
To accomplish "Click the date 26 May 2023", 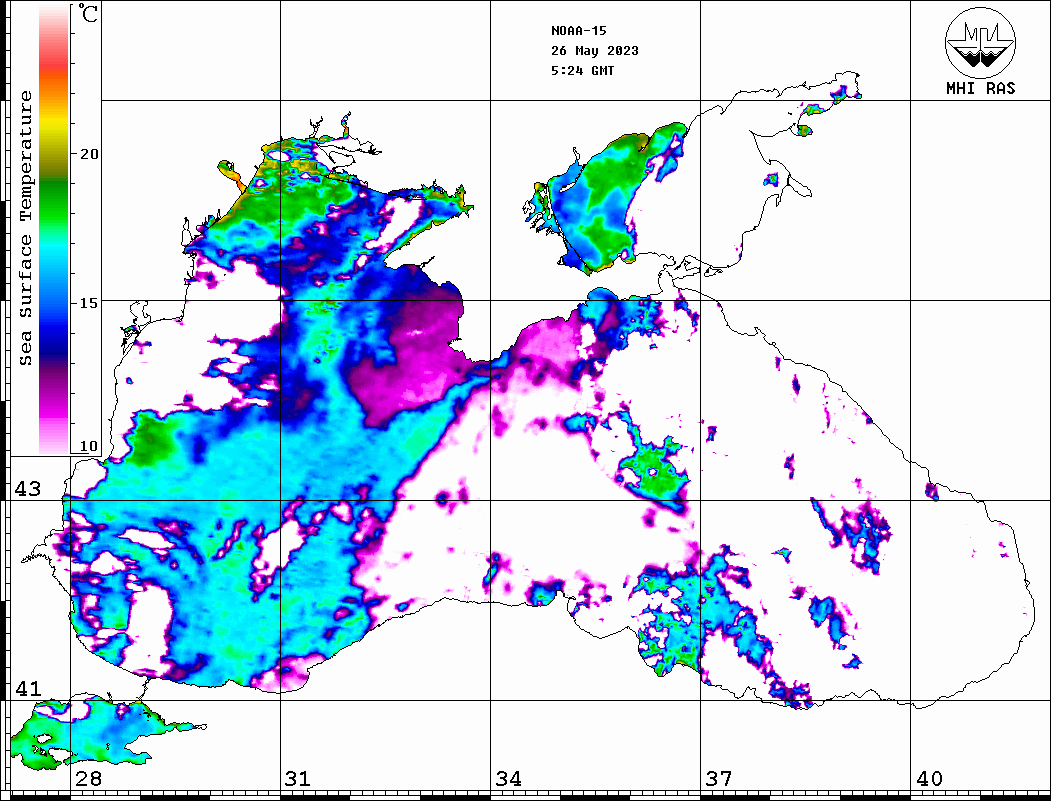I will pos(595,51).
